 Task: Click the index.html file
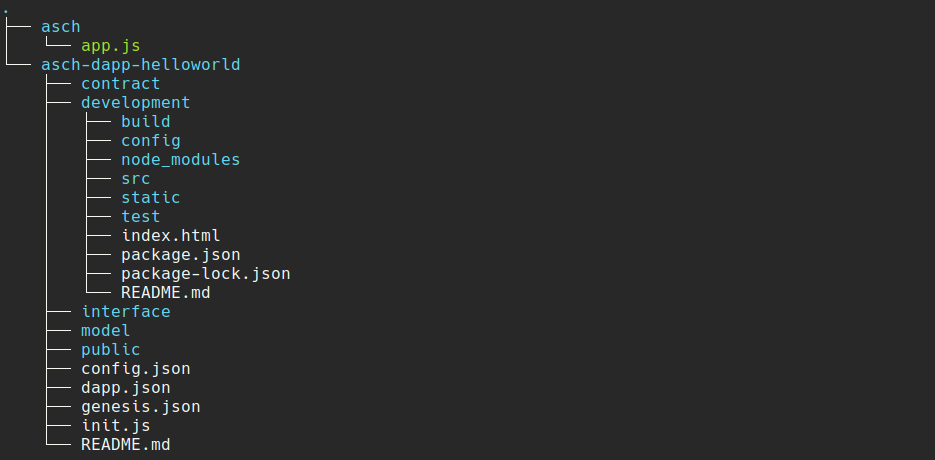[171, 236]
